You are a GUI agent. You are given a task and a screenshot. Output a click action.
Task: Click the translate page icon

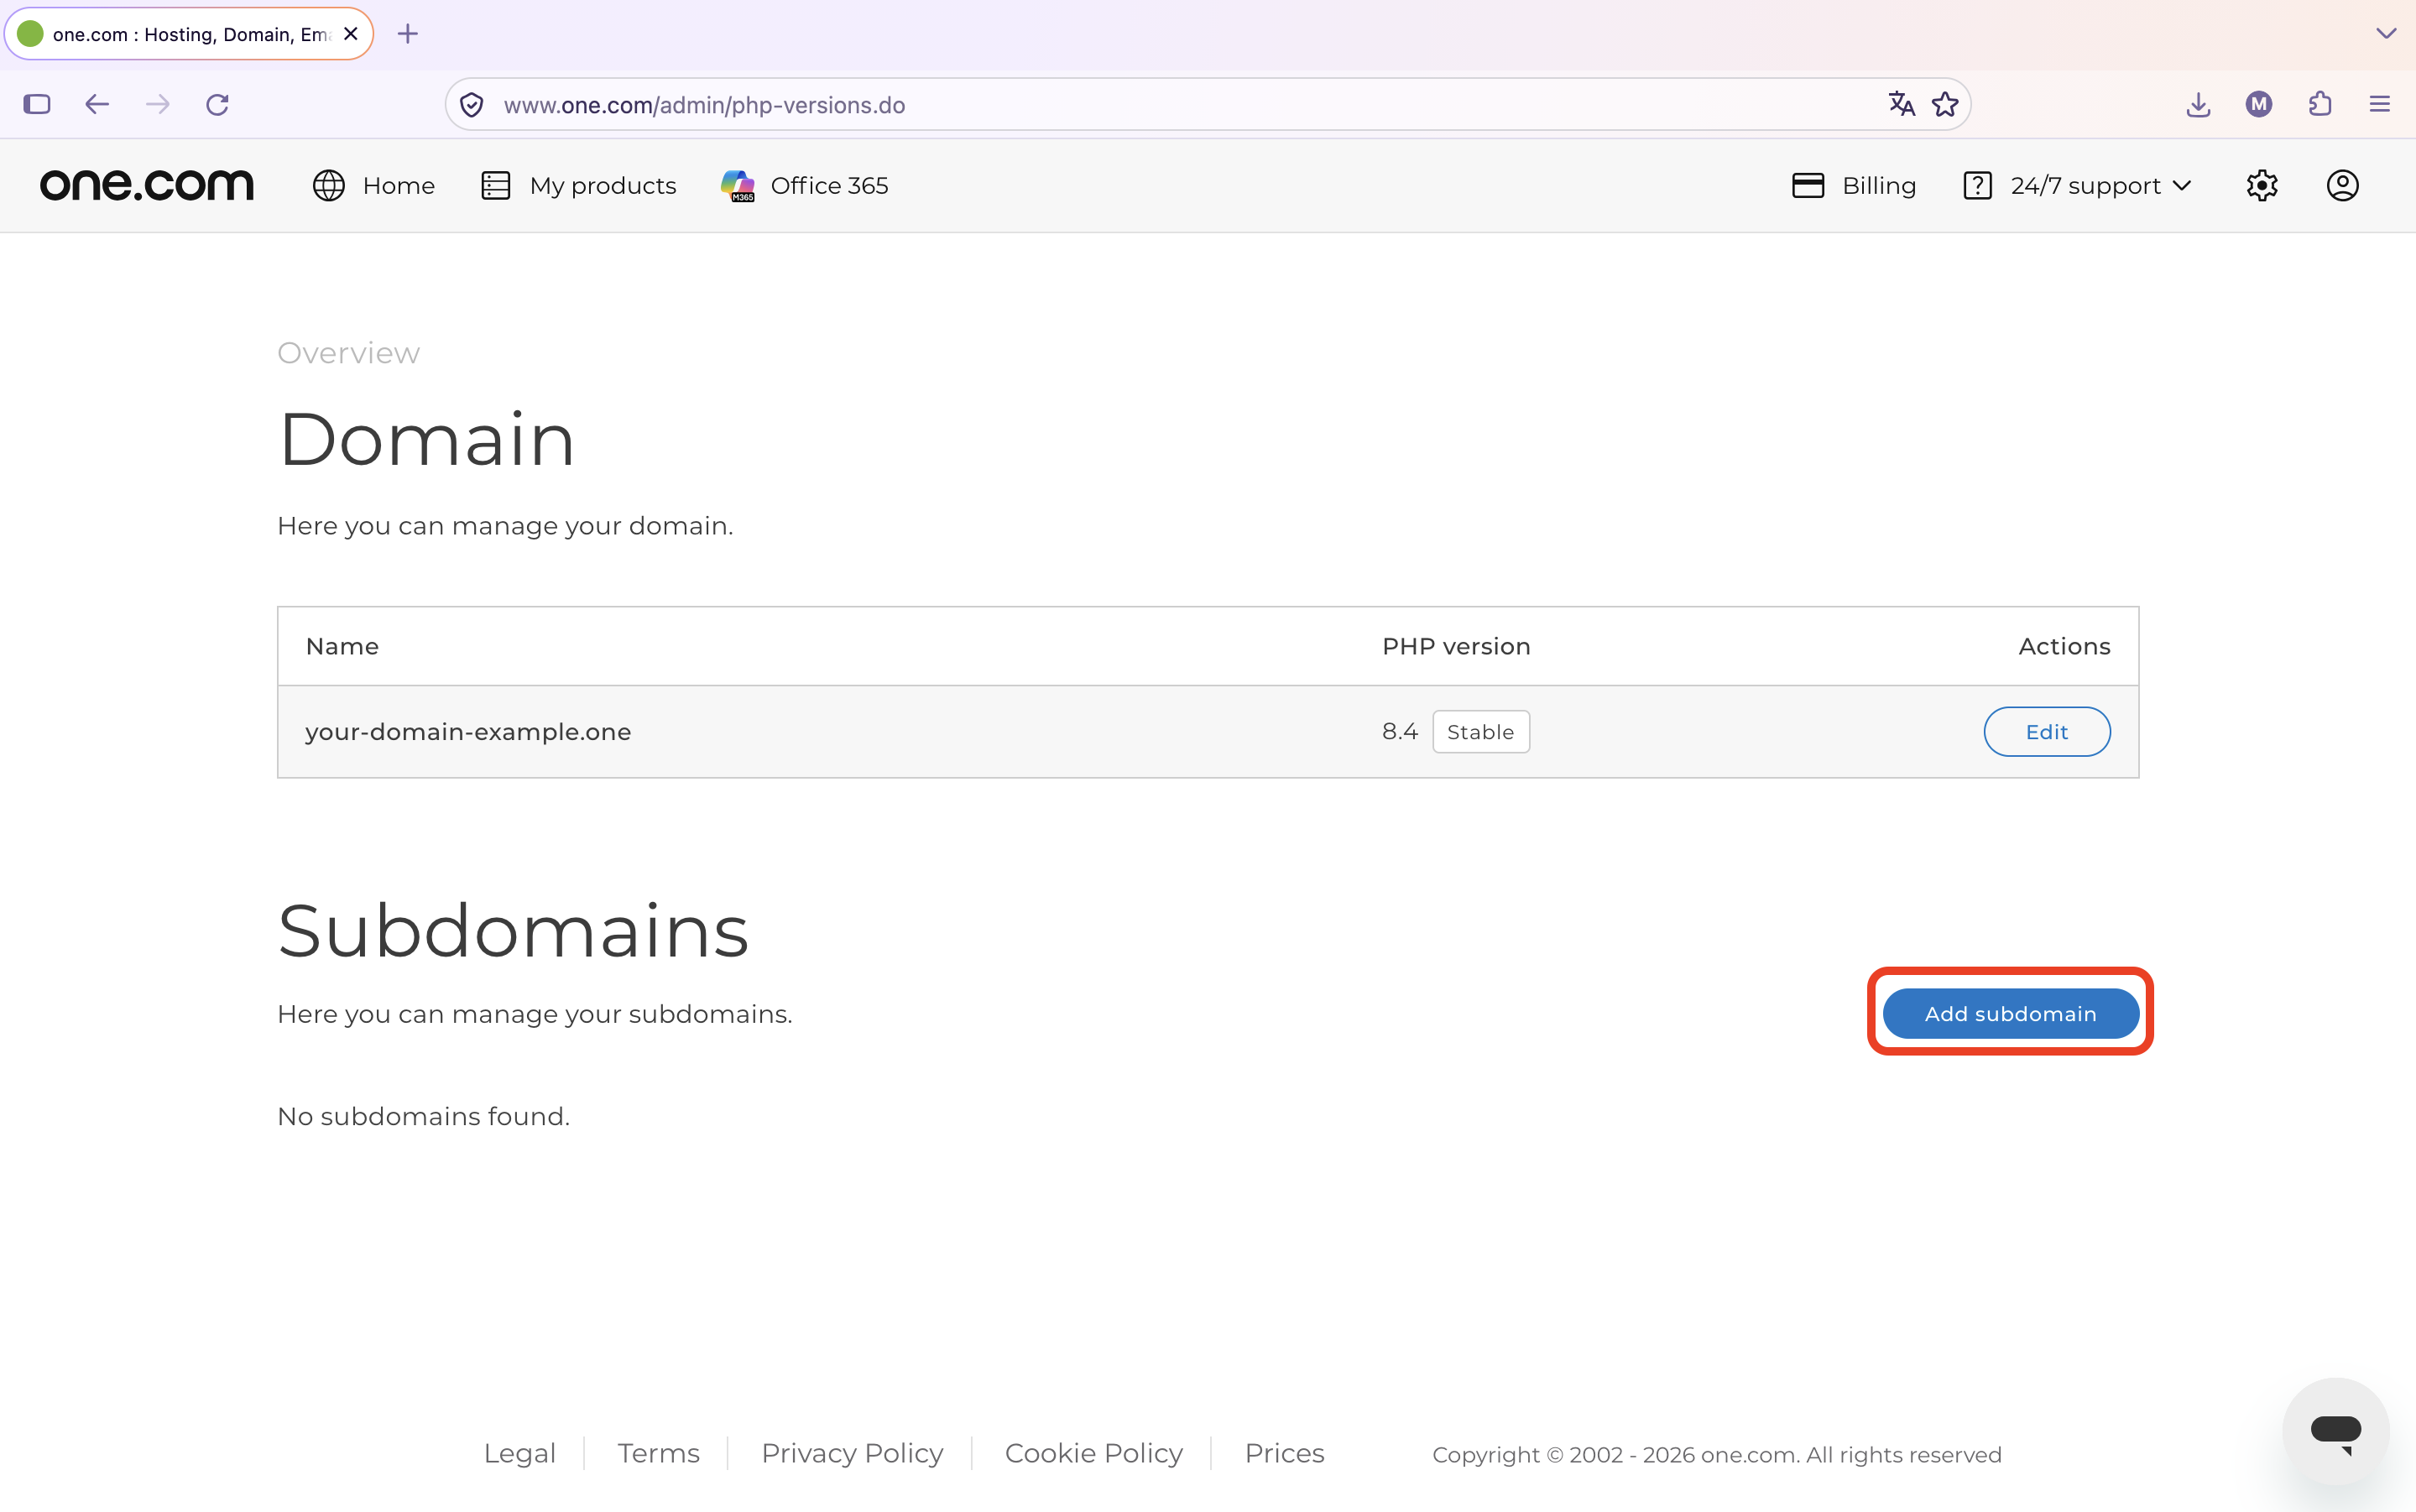pos(1901,104)
